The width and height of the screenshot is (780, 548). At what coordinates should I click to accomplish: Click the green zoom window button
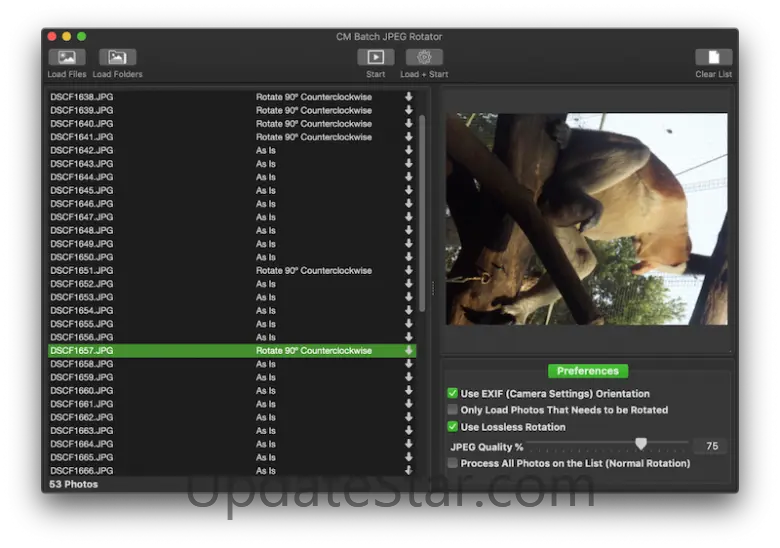coord(82,36)
